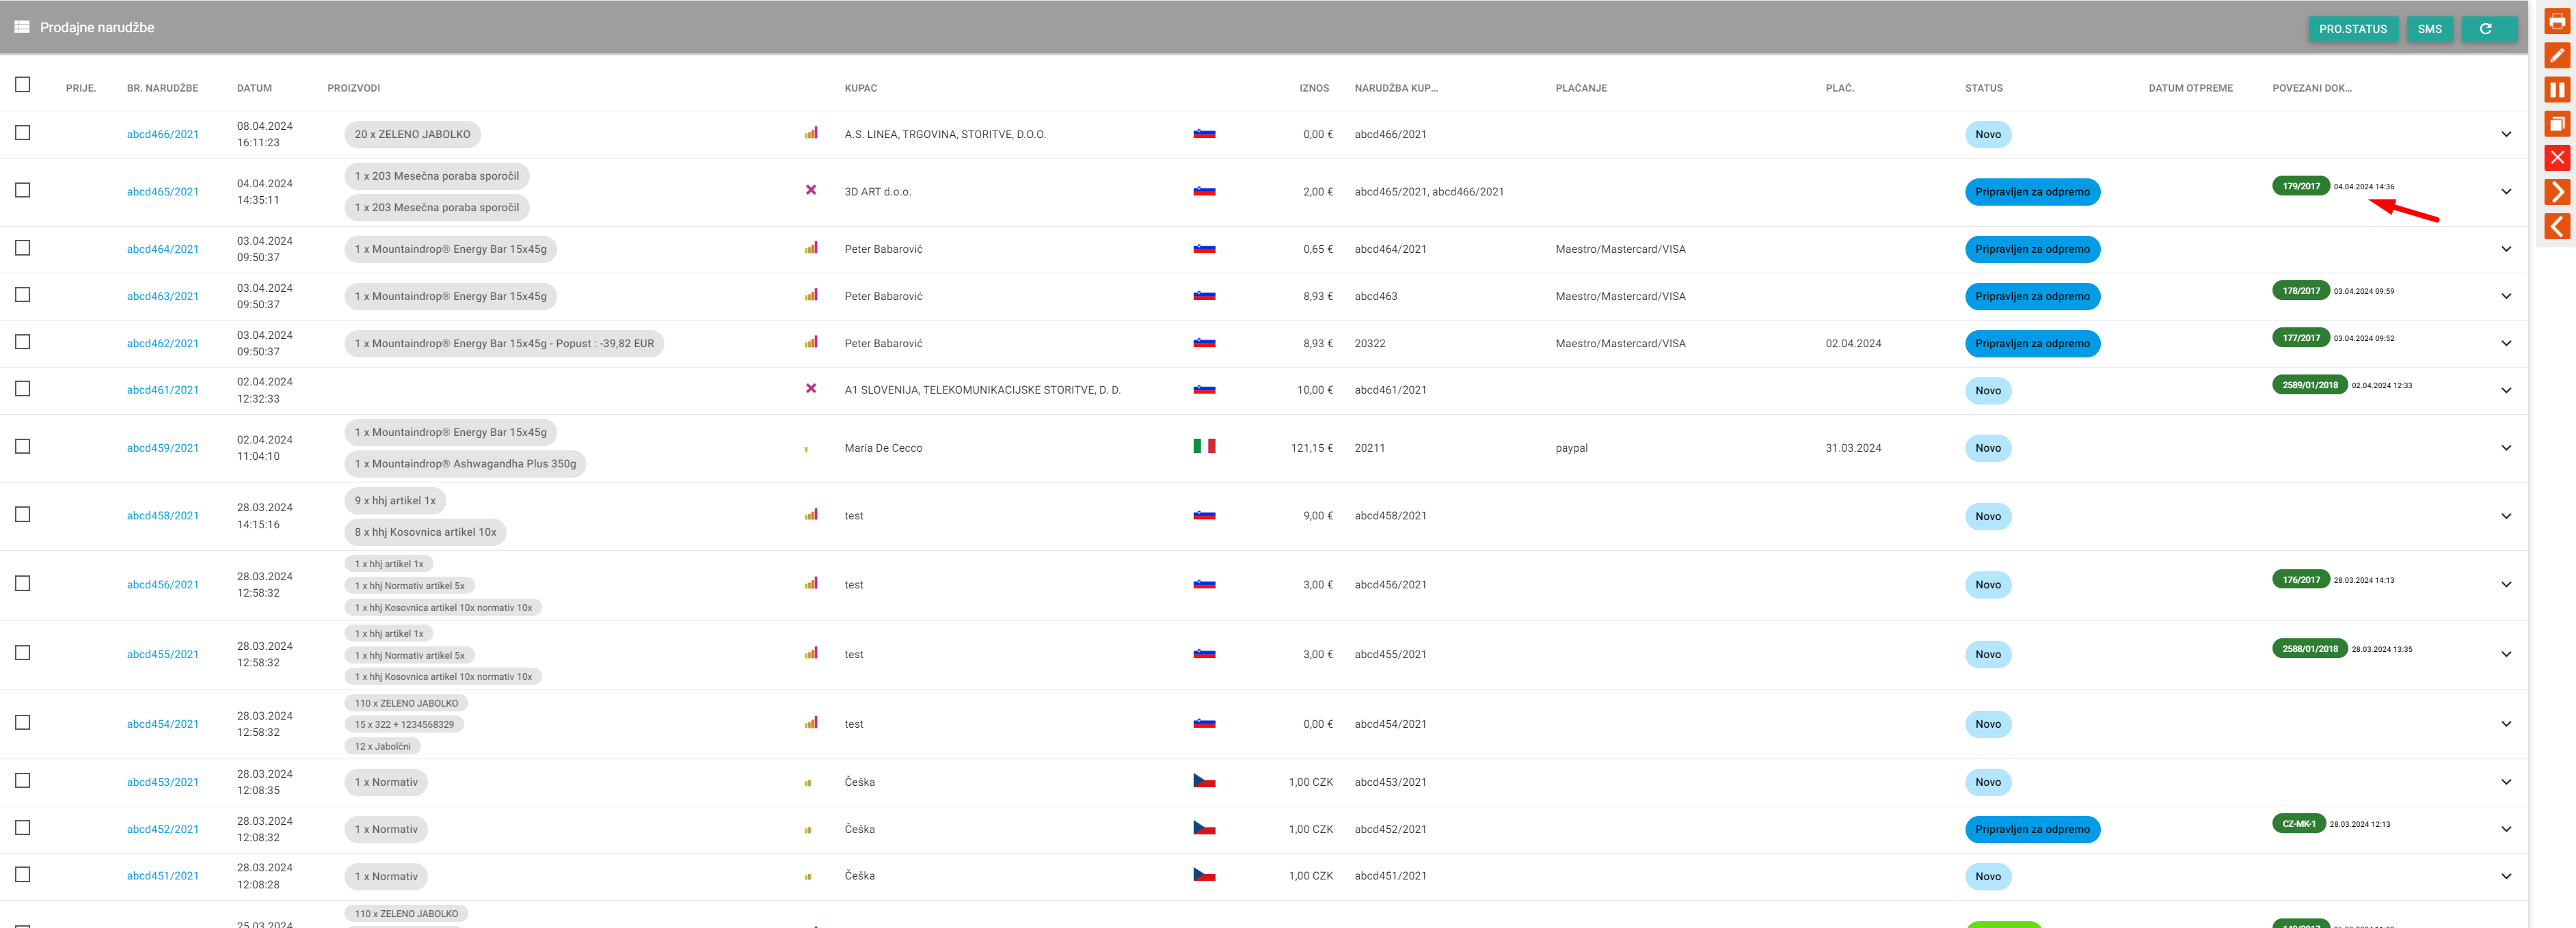The image size is (2576, 928).
Task: Click the red X delete icon
Action: (x=2557, y=157)
